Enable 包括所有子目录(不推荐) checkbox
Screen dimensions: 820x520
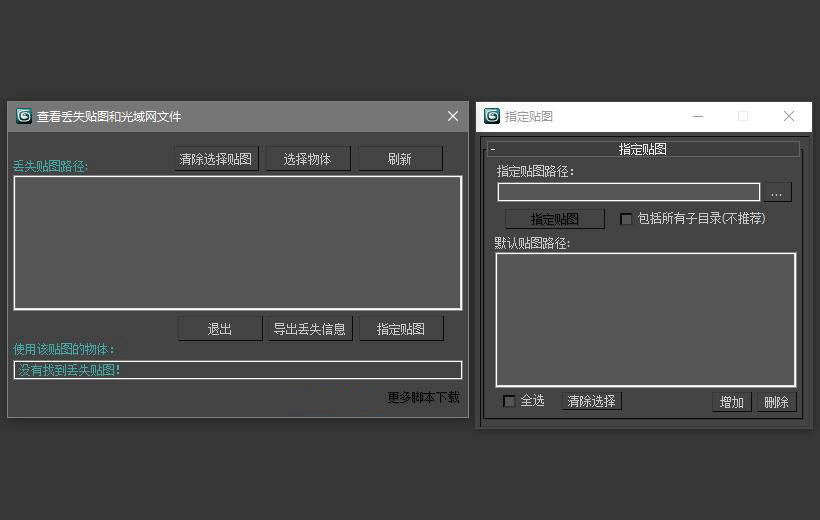(x=626, y=219)
